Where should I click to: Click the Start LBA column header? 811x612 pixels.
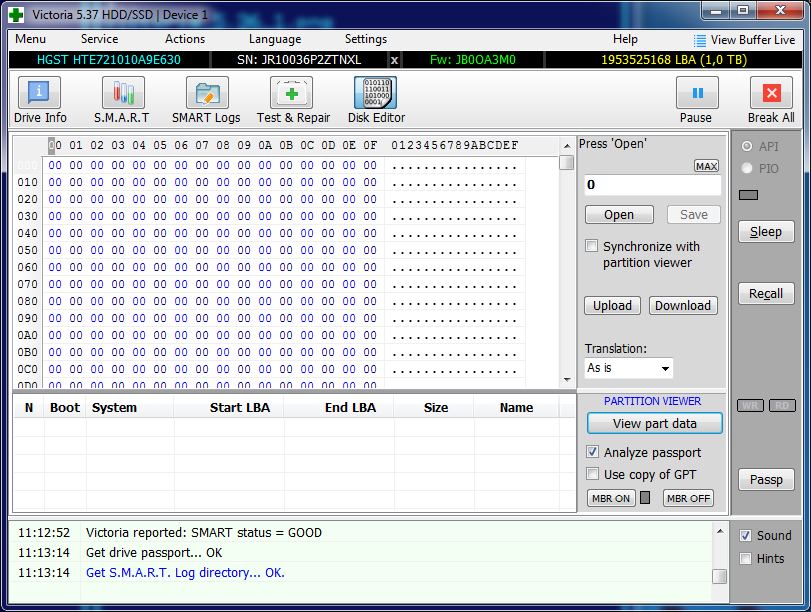click(240, 408)
